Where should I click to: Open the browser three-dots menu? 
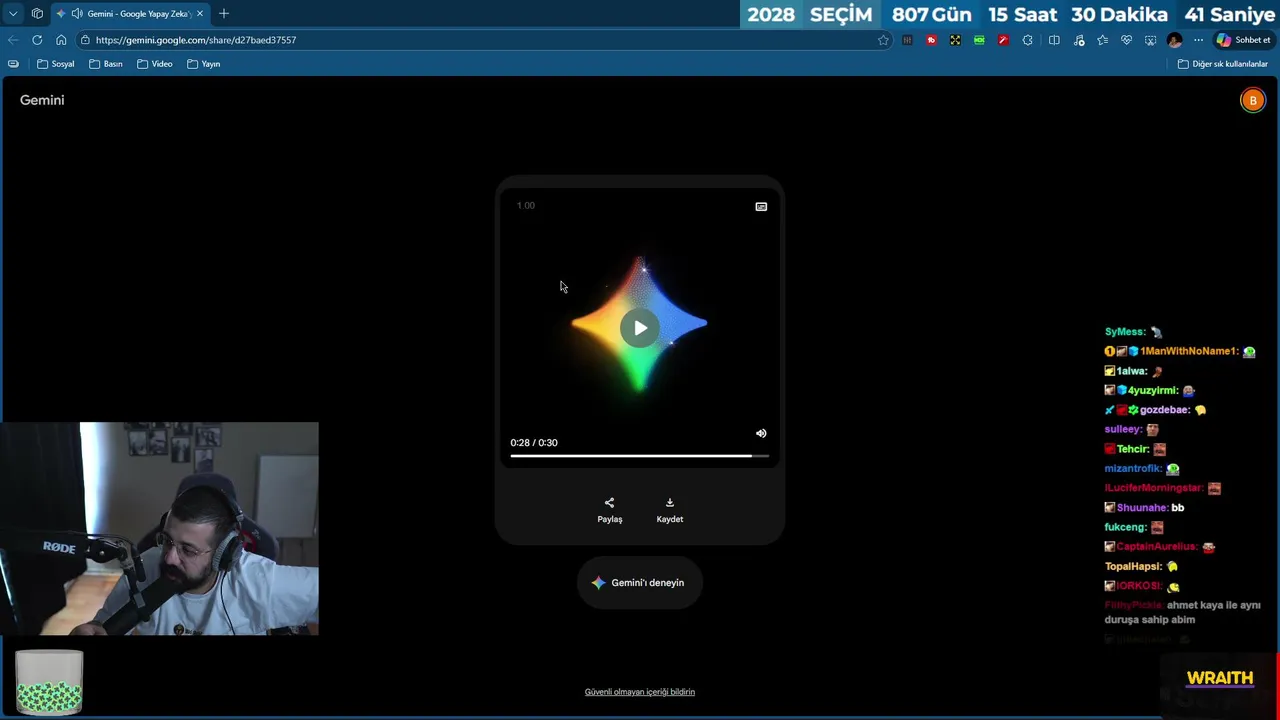1198,40
